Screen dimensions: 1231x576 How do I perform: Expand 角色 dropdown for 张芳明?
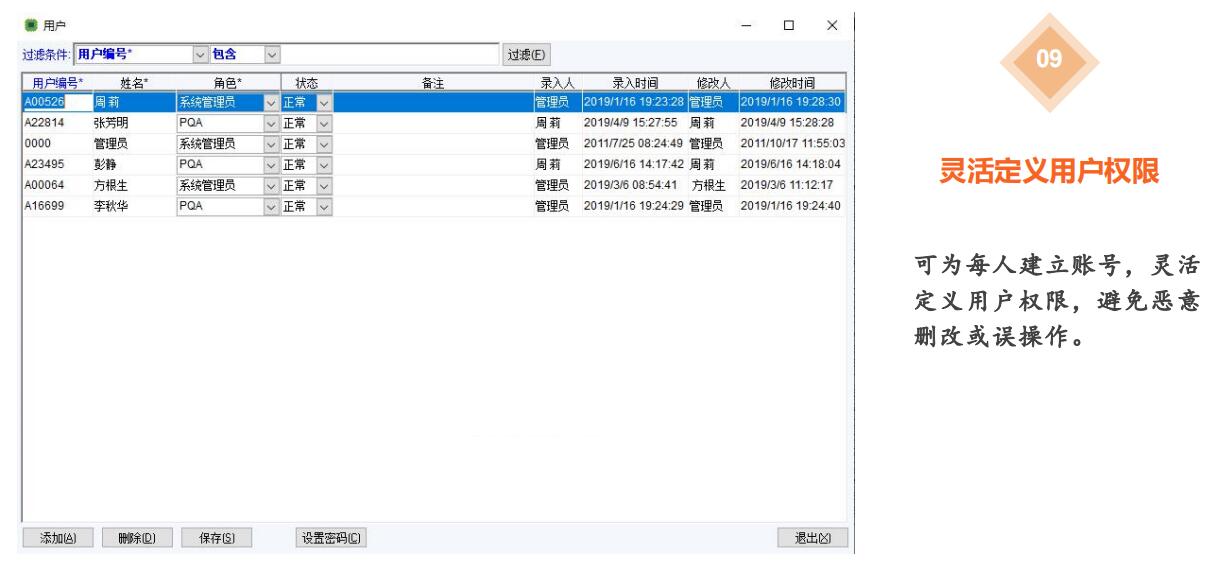pos(270,122)
